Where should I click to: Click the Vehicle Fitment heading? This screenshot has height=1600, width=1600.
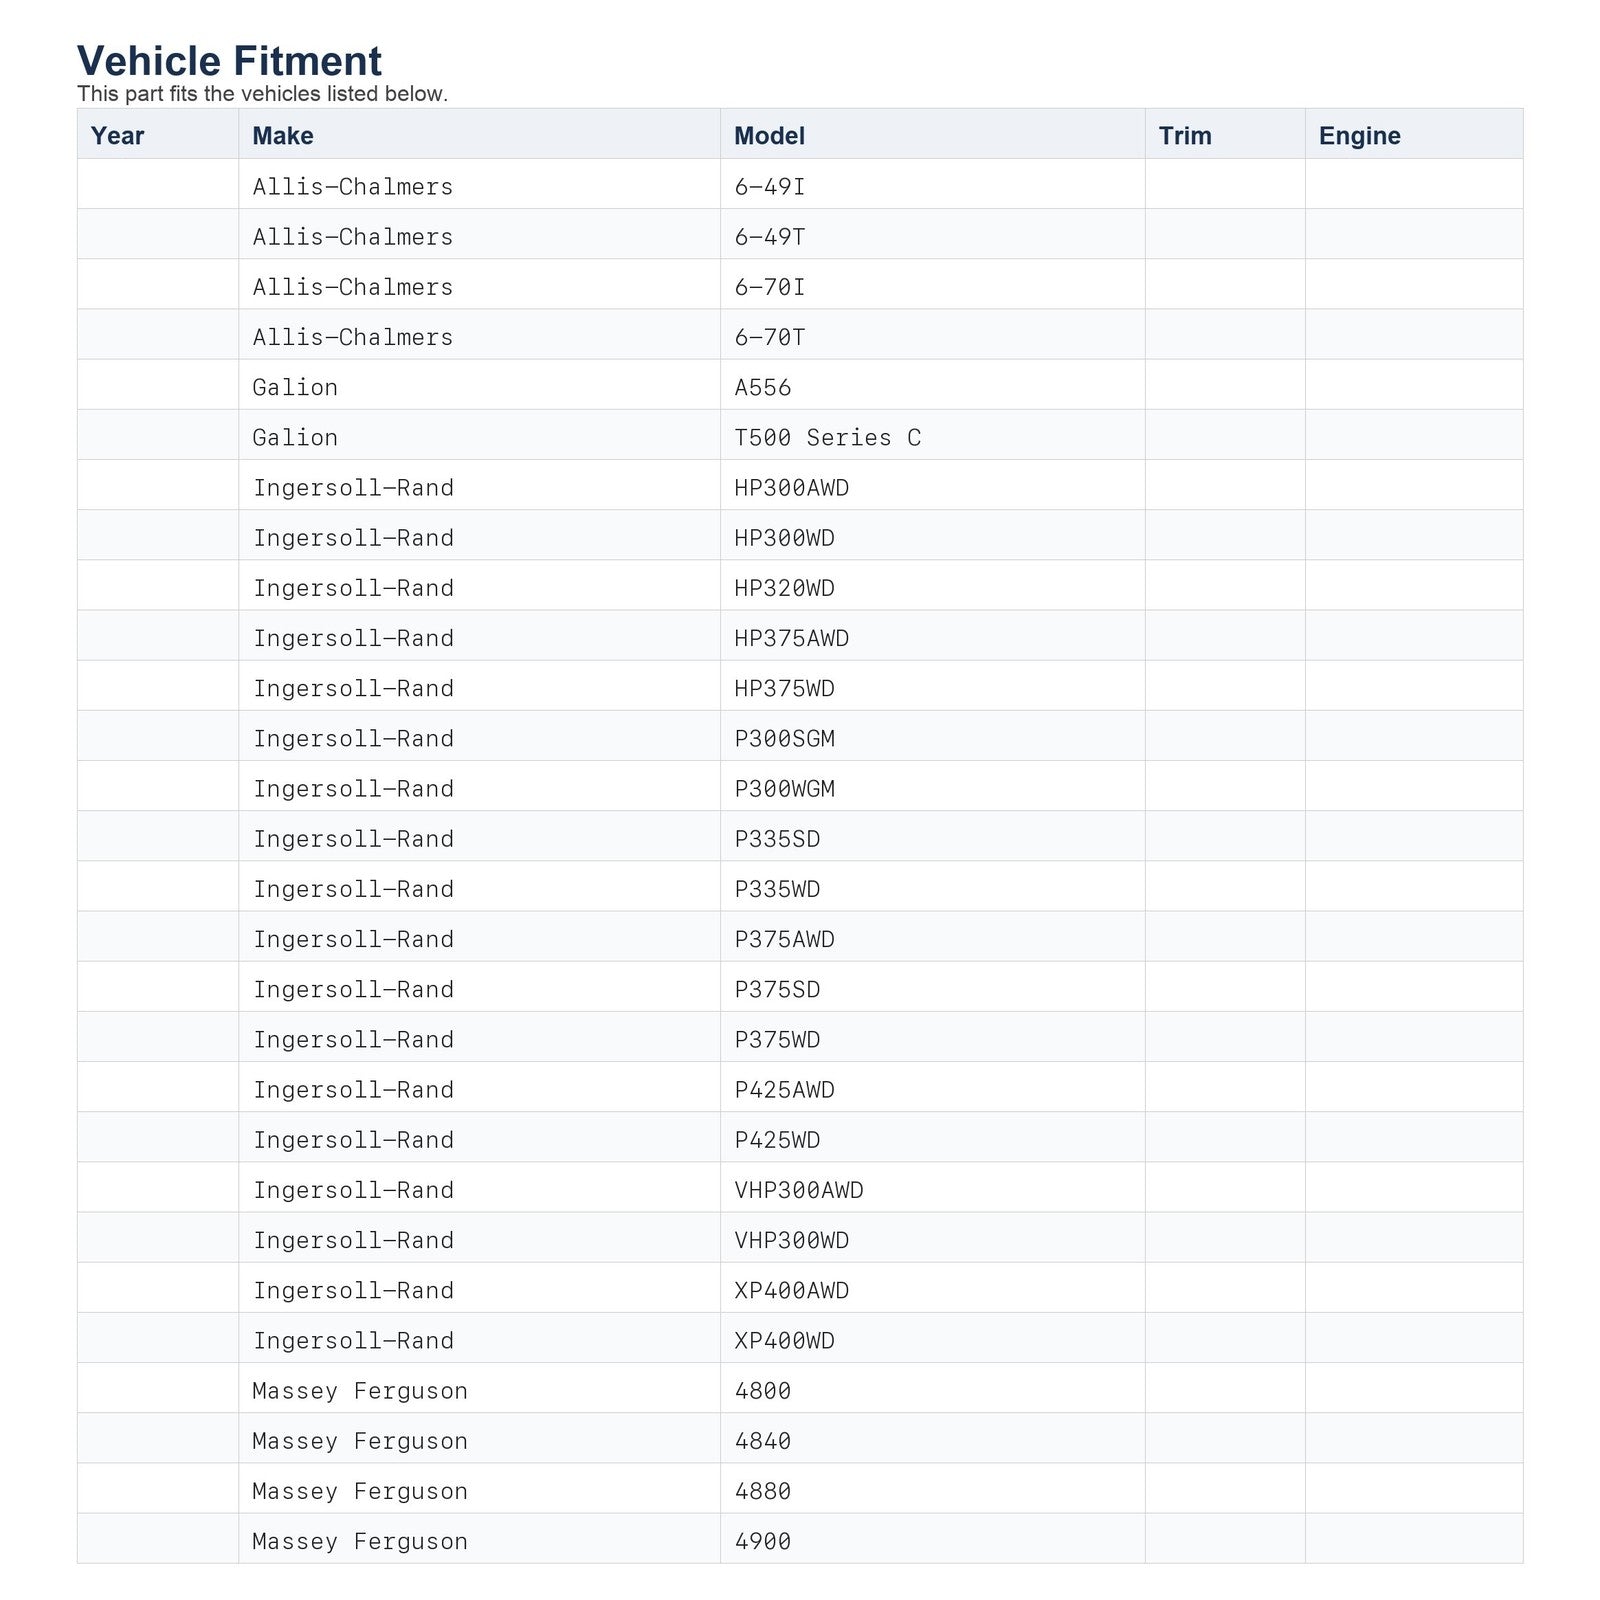[229, 60]
